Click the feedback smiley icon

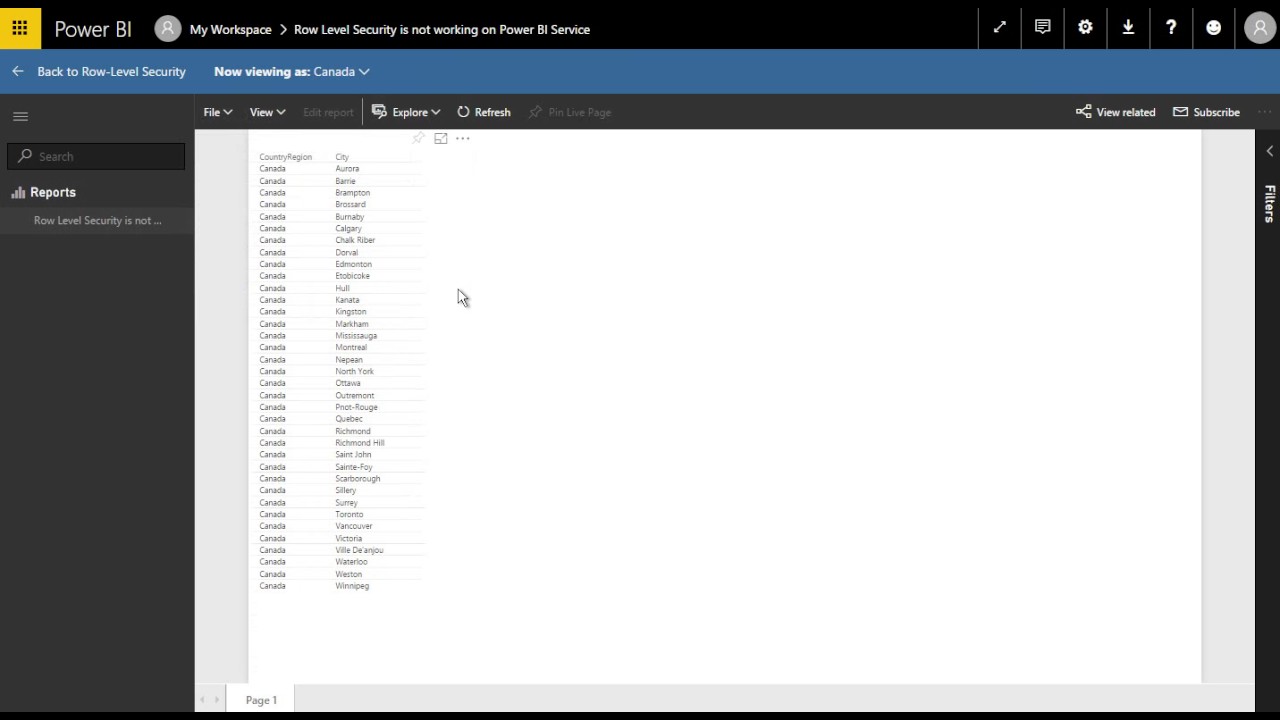[1213, 28]
